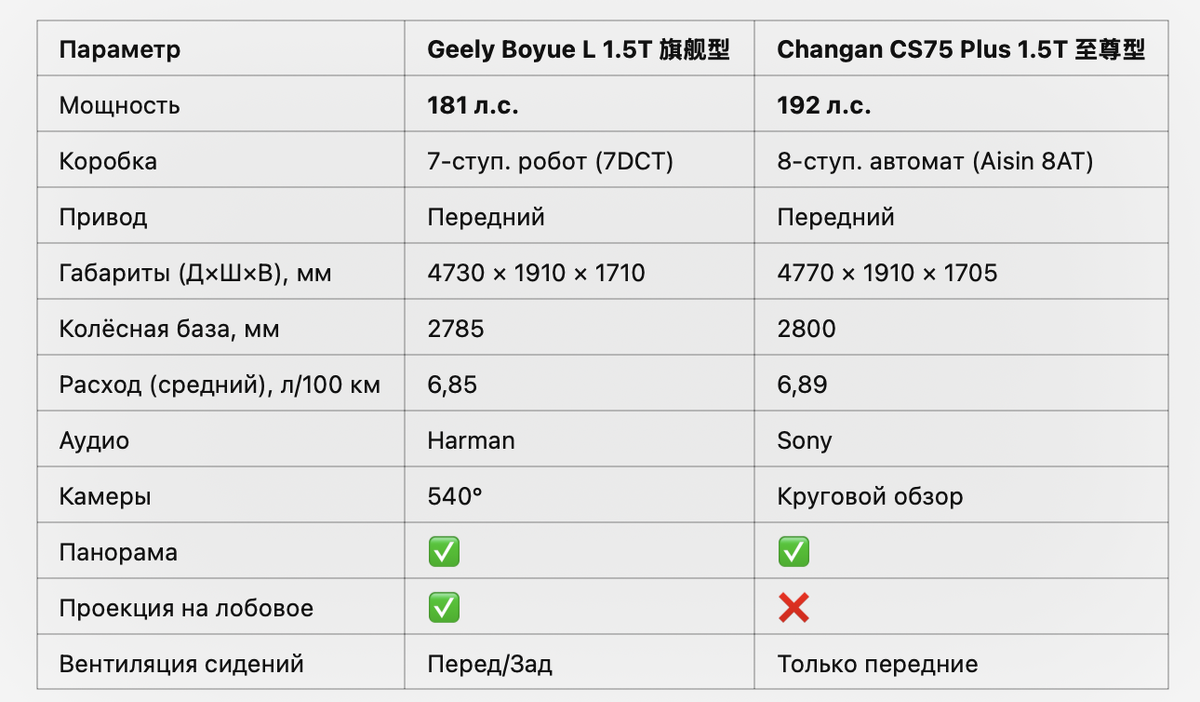The width and height of the screenshot is (1200, 702).
Task: Click the 181 л.с. power value
Action: coord(473,106)
